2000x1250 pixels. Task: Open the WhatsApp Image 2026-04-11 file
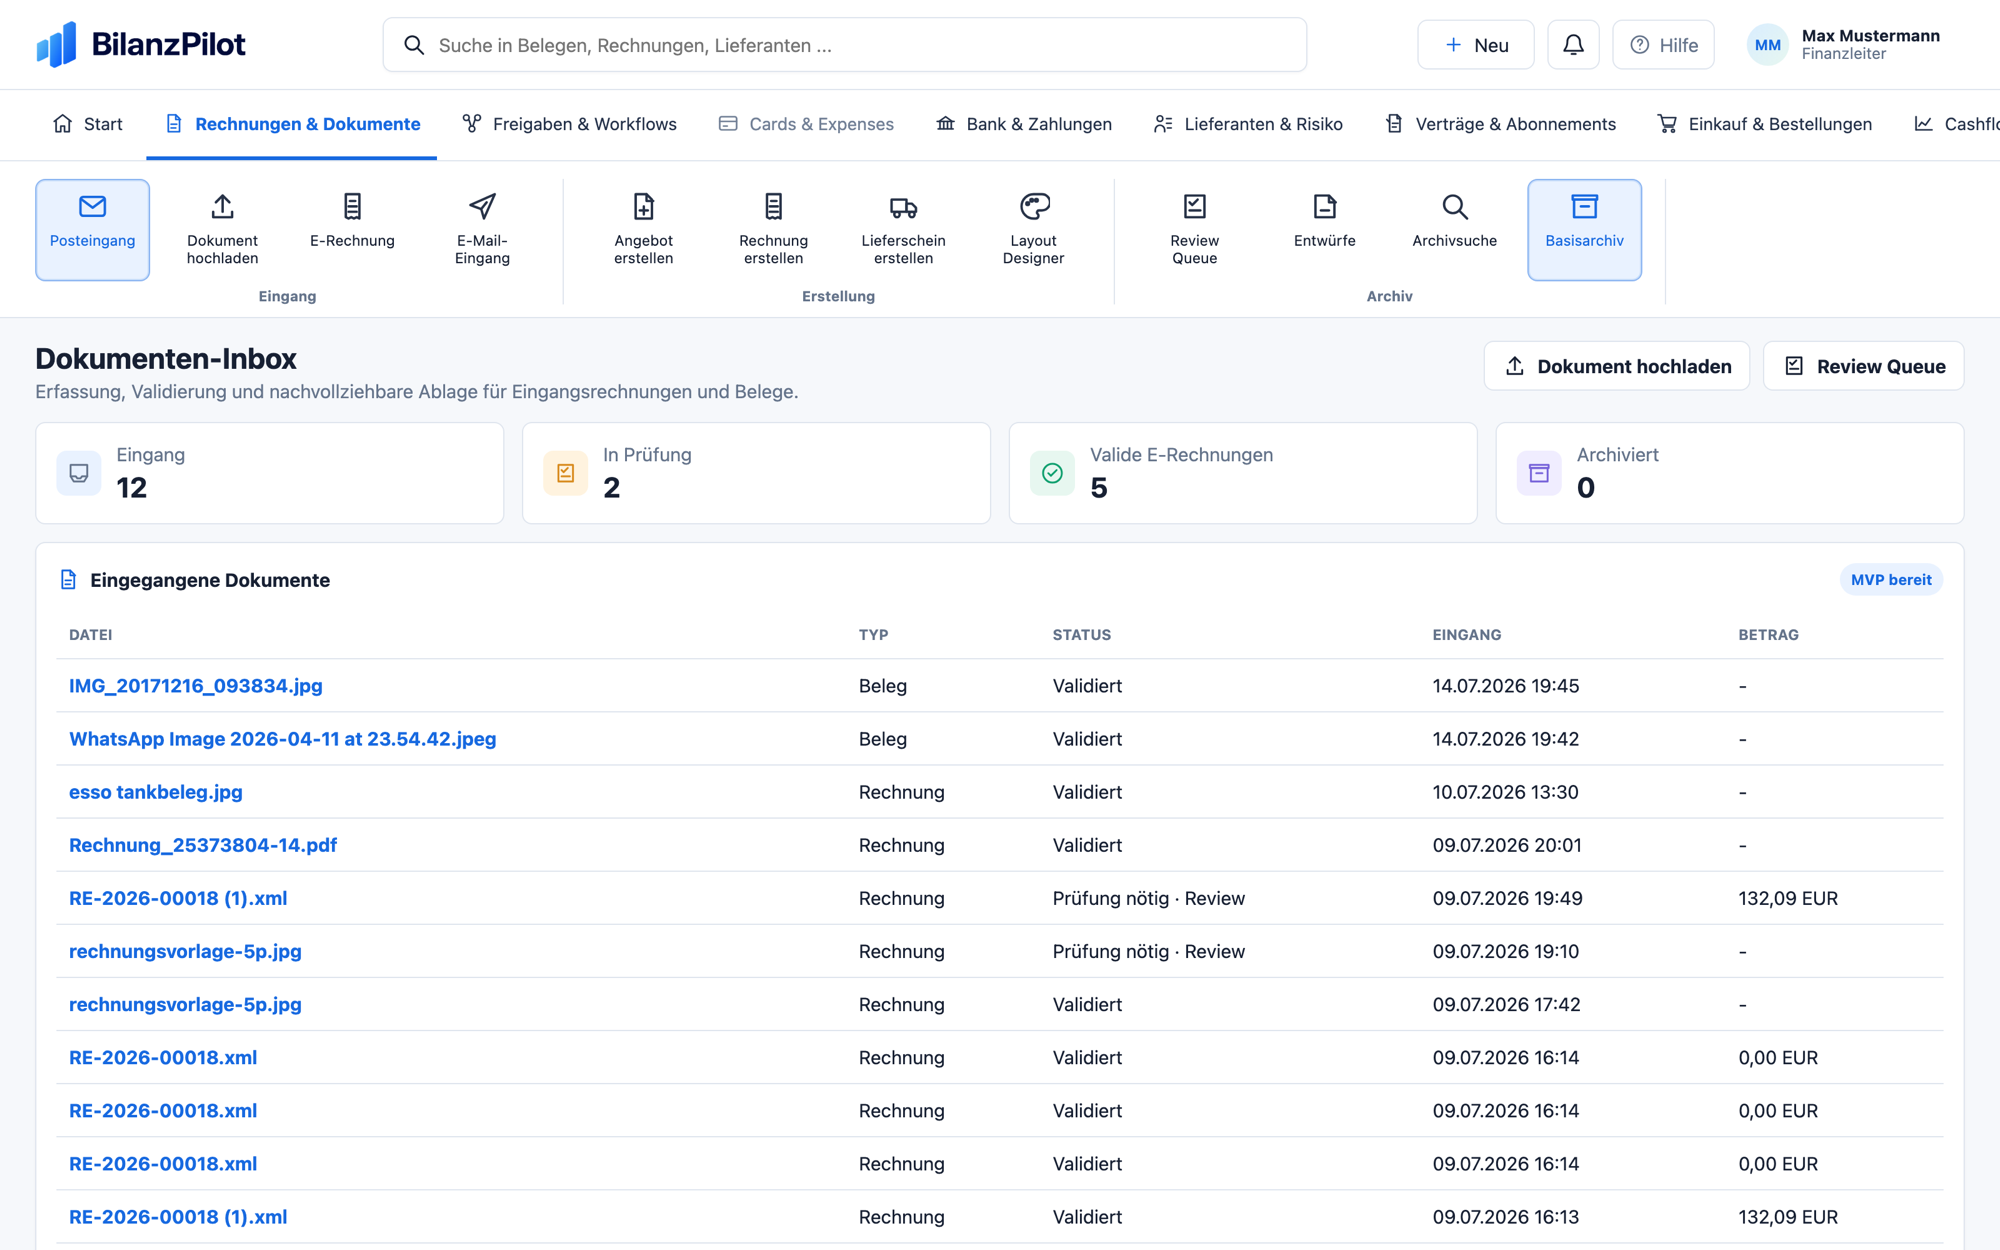pyautogui.click(x=283, y=739)
